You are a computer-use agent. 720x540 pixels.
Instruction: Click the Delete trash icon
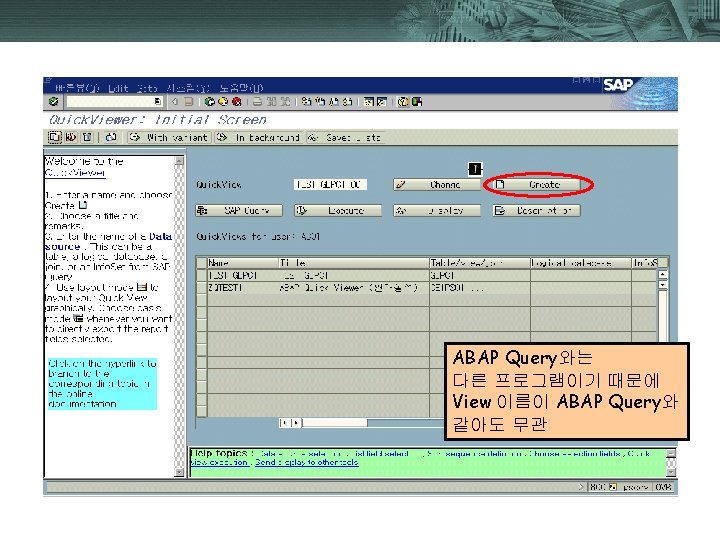tap(87, 137)
